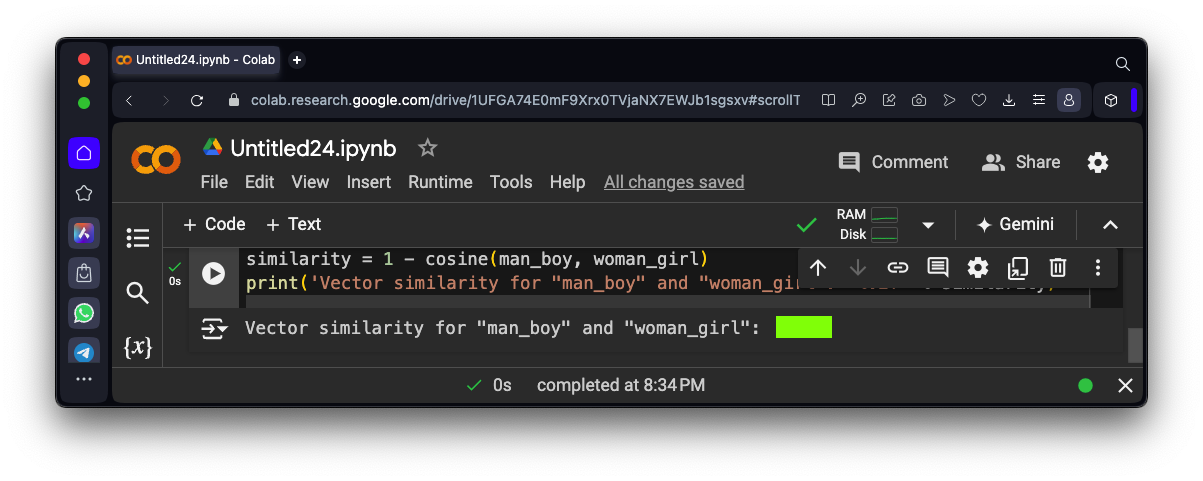Screen dimensions: 1203x481
Task: Open the cell editor settings gear
Action: point(978,267)
